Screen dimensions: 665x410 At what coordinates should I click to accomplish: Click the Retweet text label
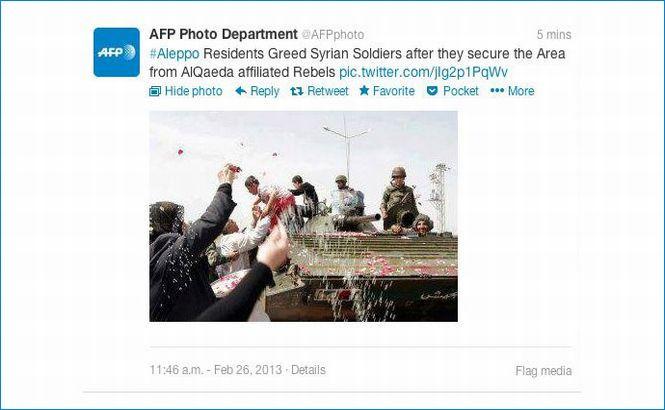327,91
